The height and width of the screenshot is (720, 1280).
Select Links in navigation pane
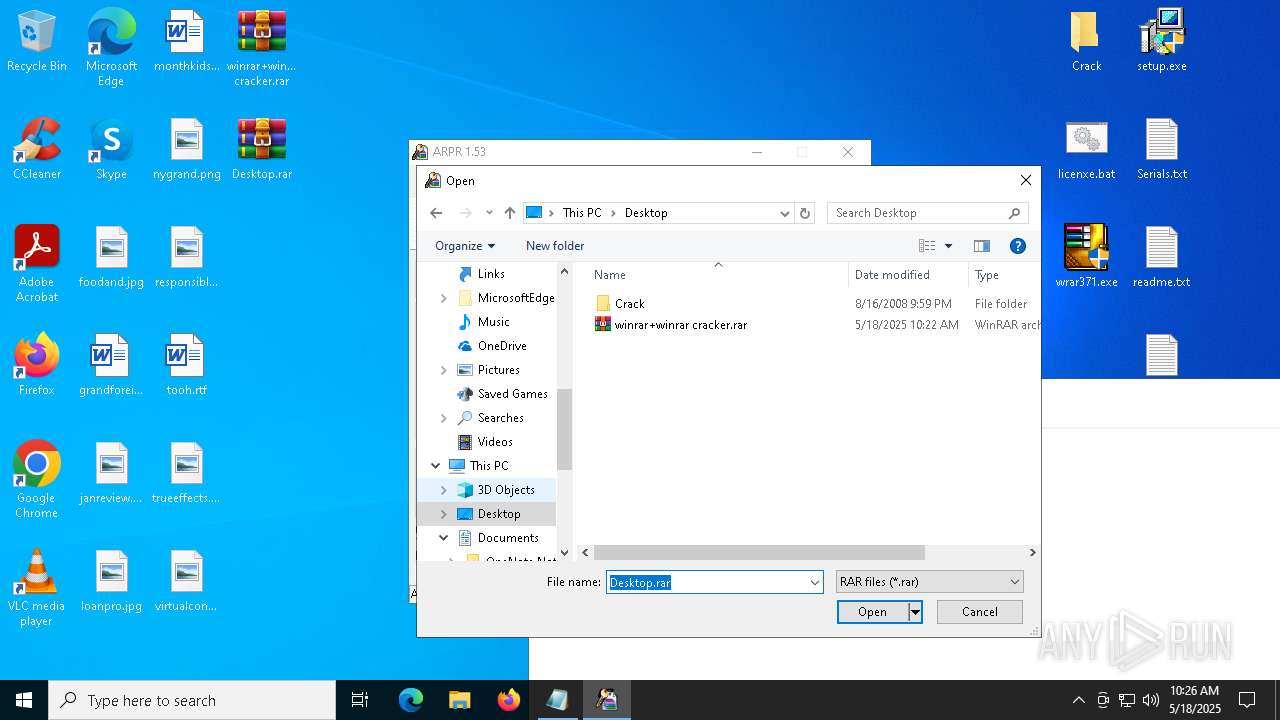pos(491,274)
